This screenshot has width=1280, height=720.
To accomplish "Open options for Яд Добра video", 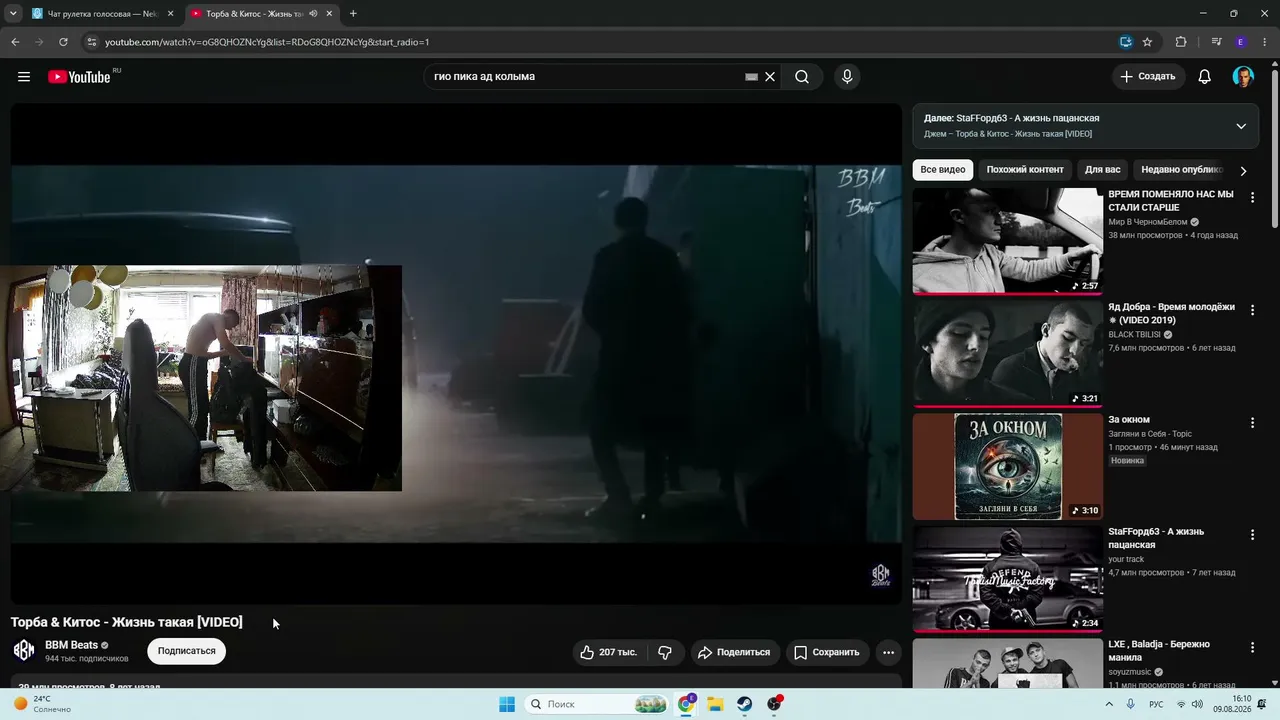I will pyautogui.click(x=1252, y=311).
